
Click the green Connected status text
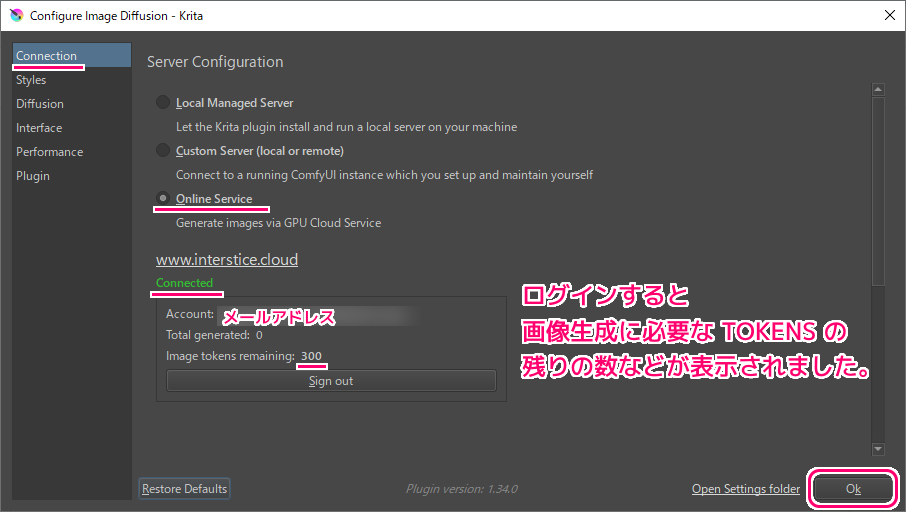pos(184,283)
